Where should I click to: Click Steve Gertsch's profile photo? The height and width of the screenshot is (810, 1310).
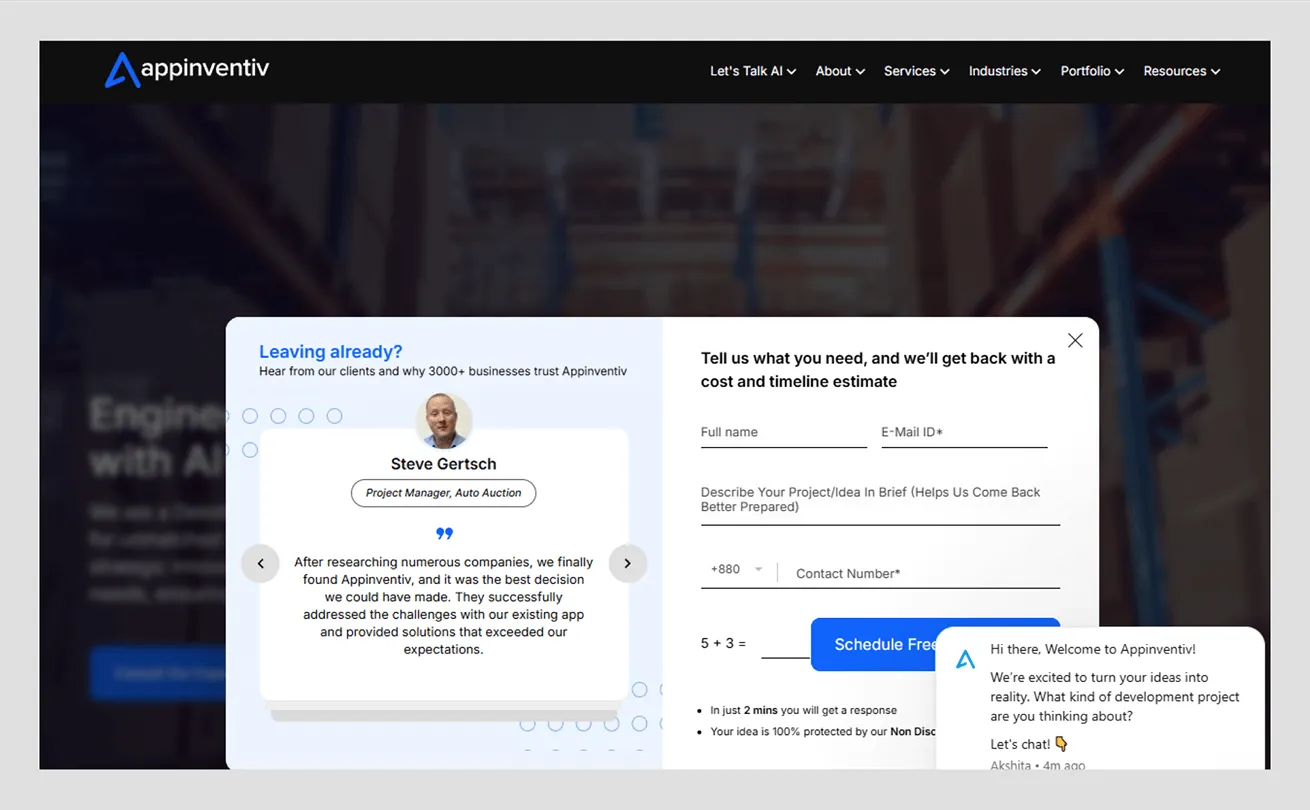(444, 420)
